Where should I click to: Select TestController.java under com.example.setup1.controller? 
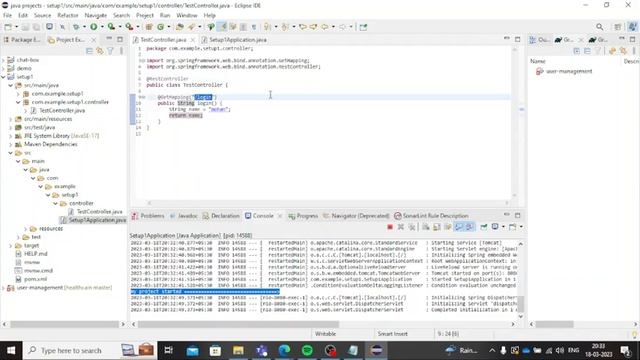[62, 111]
